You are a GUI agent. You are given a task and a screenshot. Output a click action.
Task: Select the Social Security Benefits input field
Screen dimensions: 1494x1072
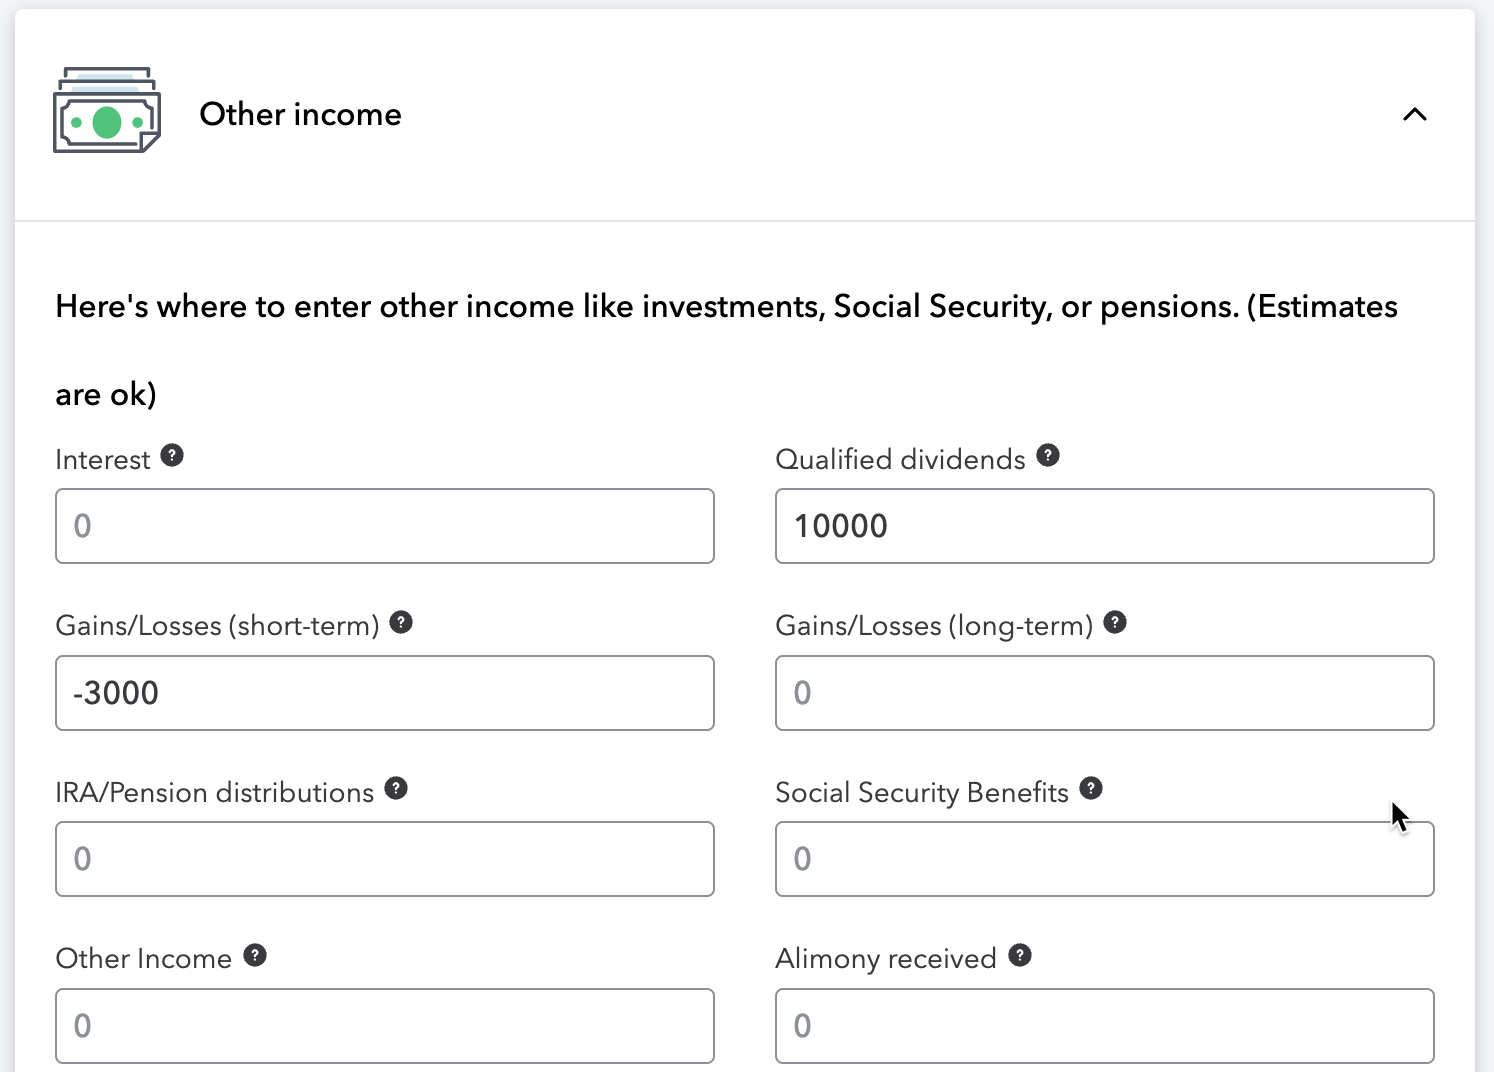pos(1105,859)
